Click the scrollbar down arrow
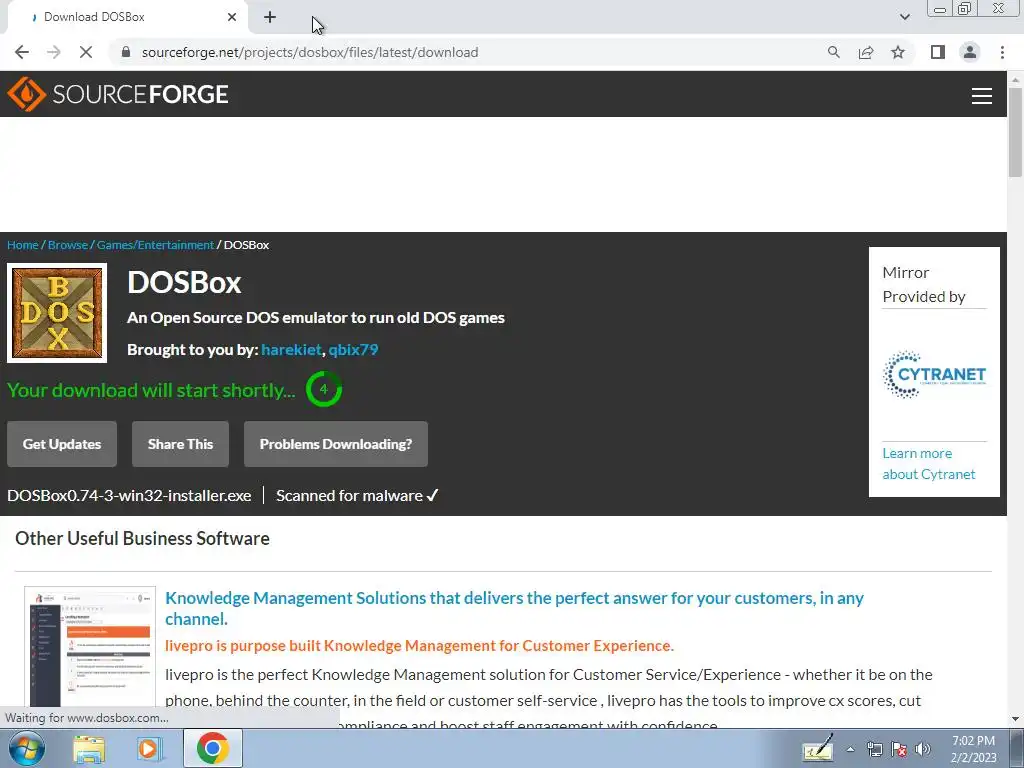This screenshot has width=1024, height=768. 1015,719
